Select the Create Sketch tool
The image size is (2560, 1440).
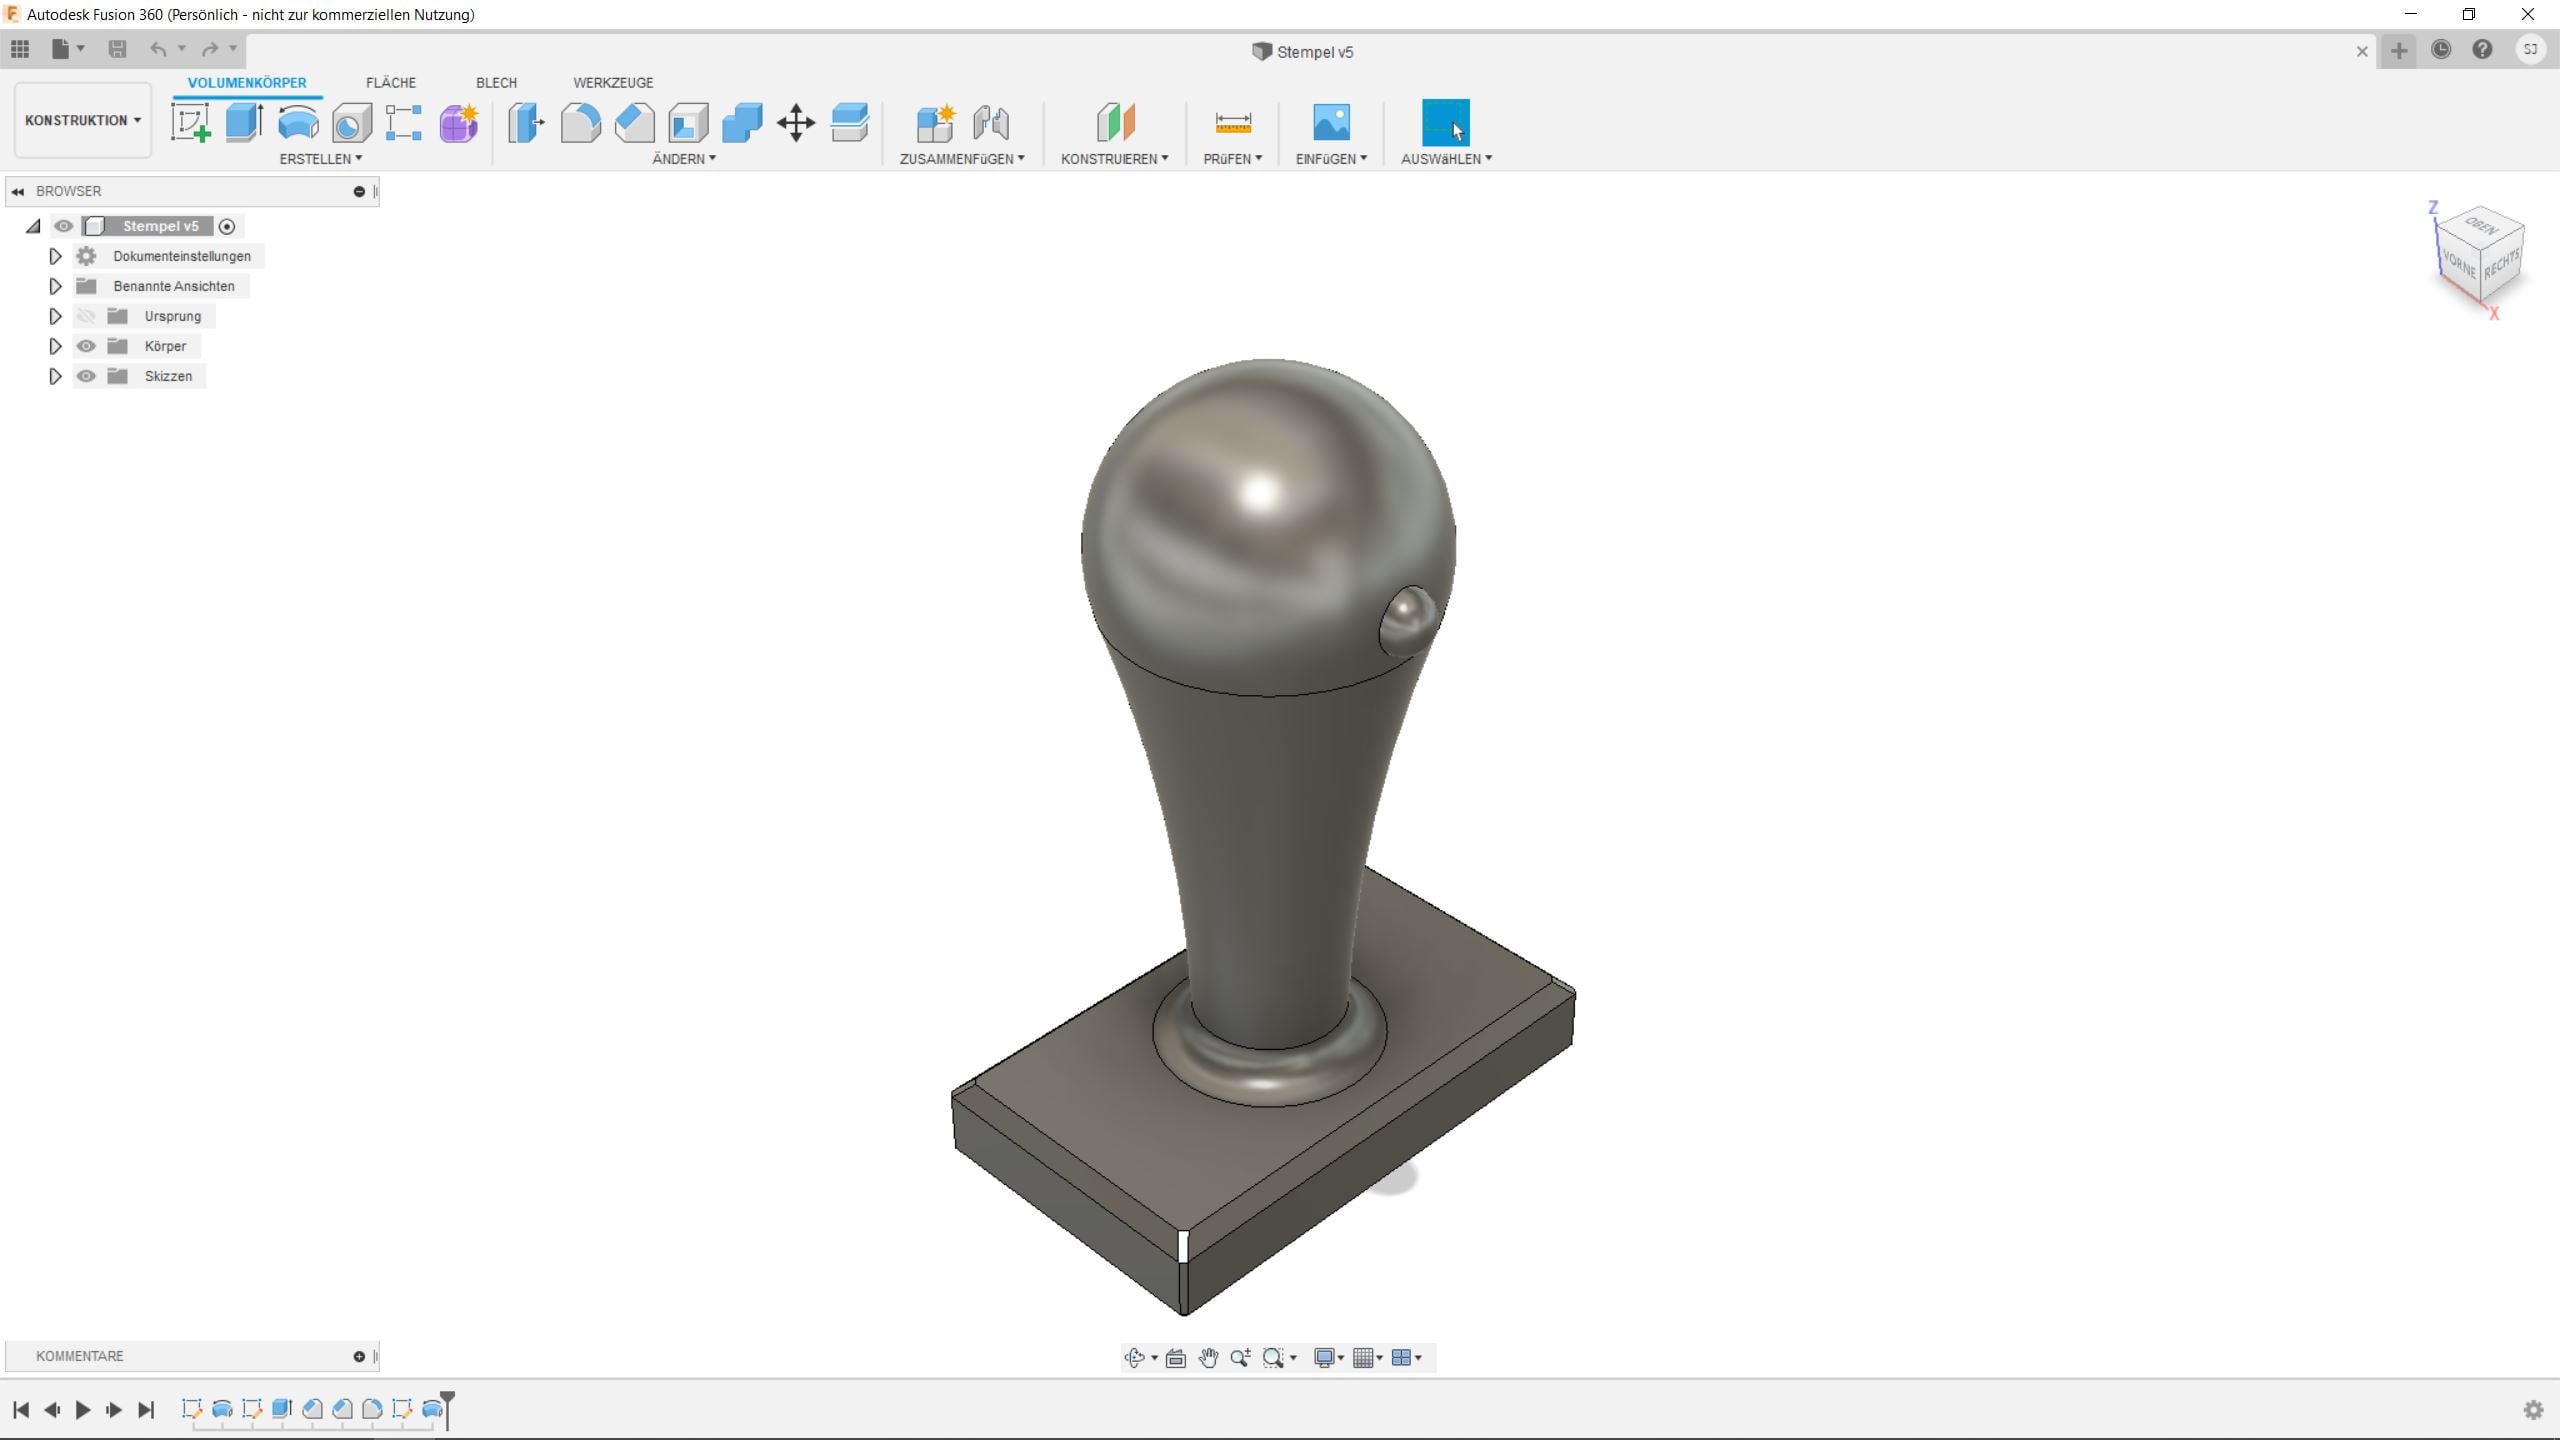pyautogui.click(x=190, y=123)
